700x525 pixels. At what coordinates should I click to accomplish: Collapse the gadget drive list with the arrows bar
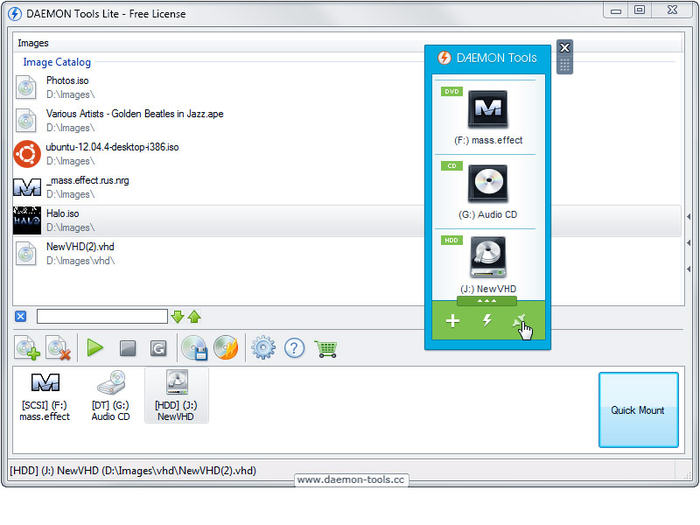[x=487, y=301]
